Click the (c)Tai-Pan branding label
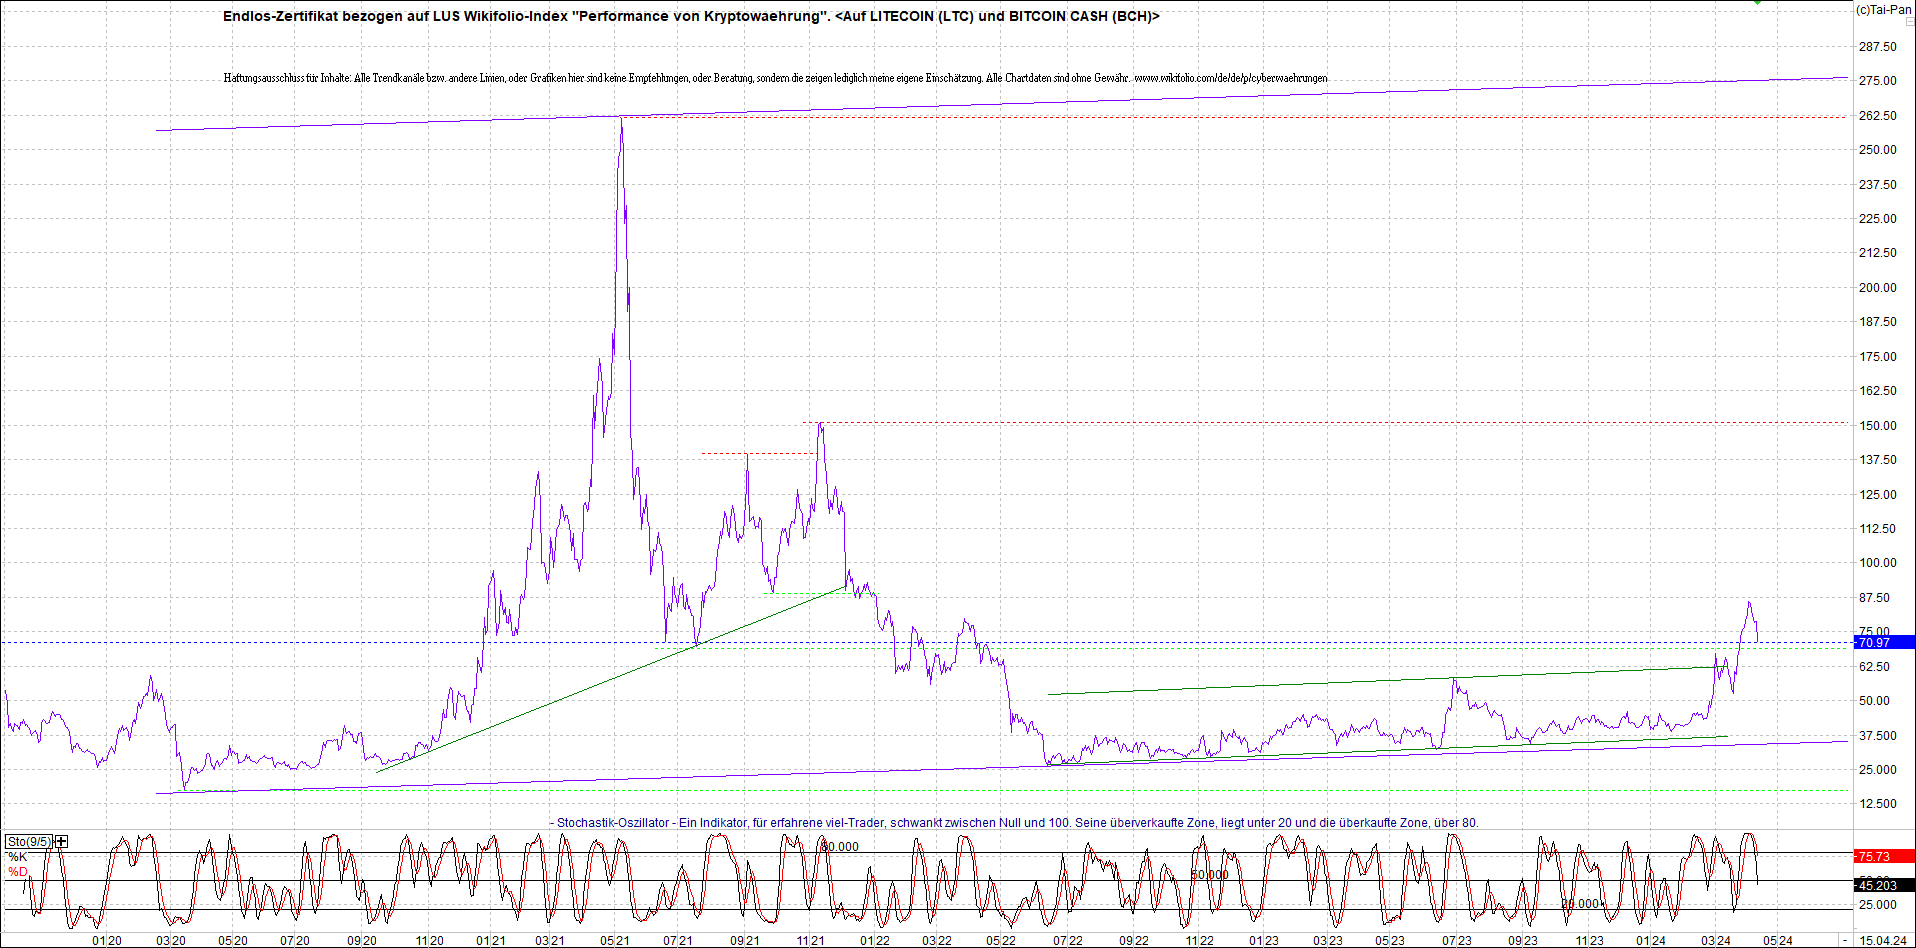This screenshot has height=948, width=1916. tap(1885, 8)
